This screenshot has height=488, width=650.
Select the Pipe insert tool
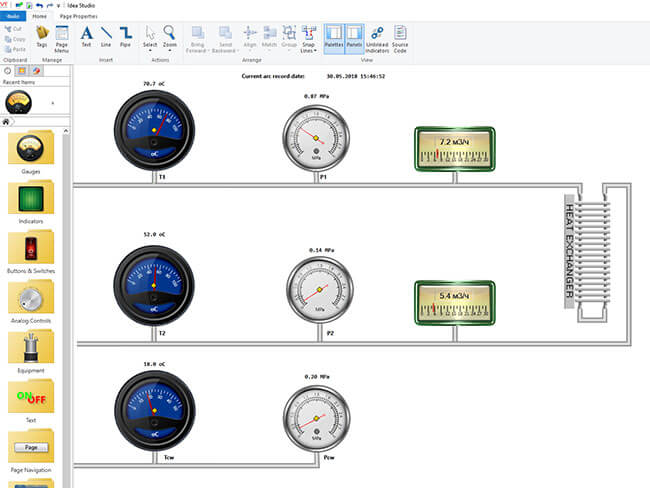click(x=125, y=36)
